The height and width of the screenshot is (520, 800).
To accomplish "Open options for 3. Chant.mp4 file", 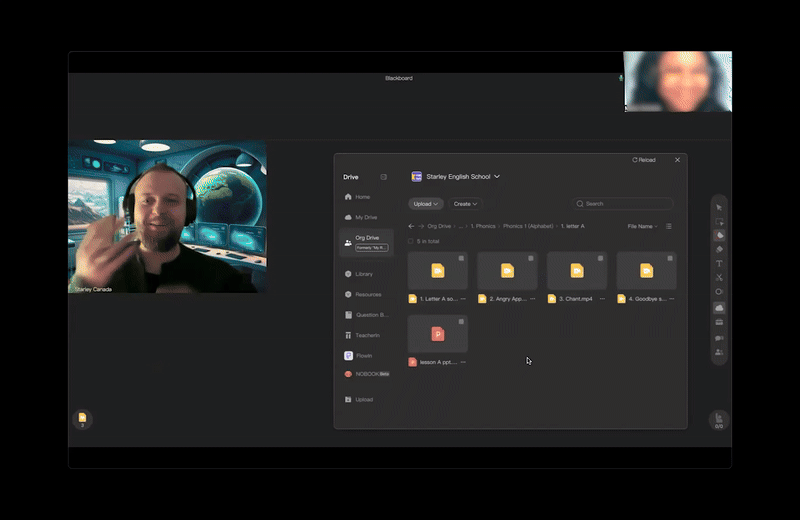I will point(602,299).
